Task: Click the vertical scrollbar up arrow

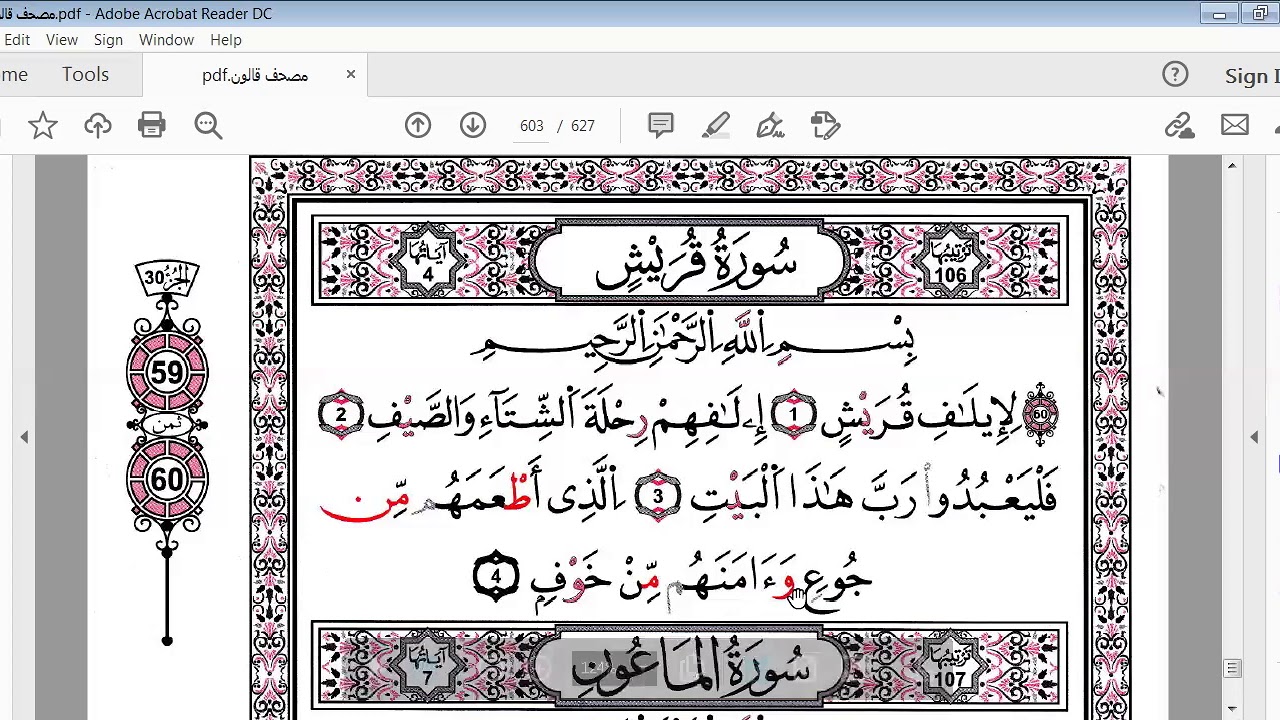Action: (1232, 165)
